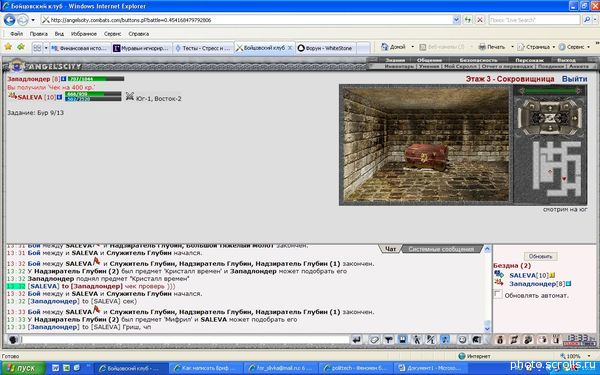
Task: Open the Файл menu
Action: 16,34
